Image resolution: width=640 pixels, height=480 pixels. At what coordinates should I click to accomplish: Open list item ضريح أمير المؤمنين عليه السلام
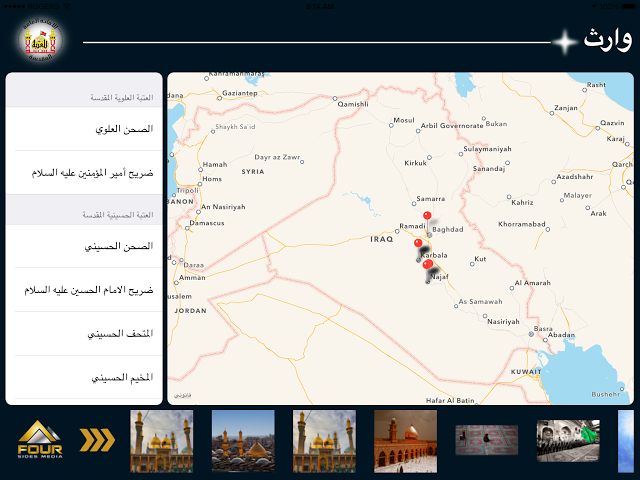coord(84,173)
